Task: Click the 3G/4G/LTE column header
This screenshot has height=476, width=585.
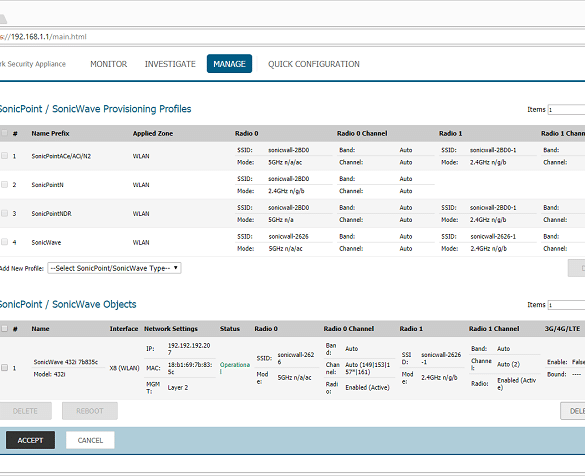Action: (x=562, y=329)
